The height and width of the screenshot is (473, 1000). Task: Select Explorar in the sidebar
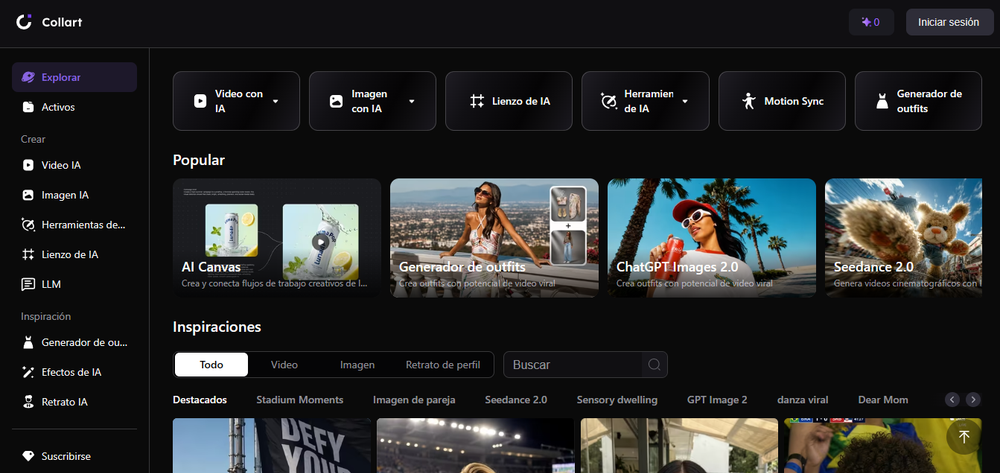point(74,77)
